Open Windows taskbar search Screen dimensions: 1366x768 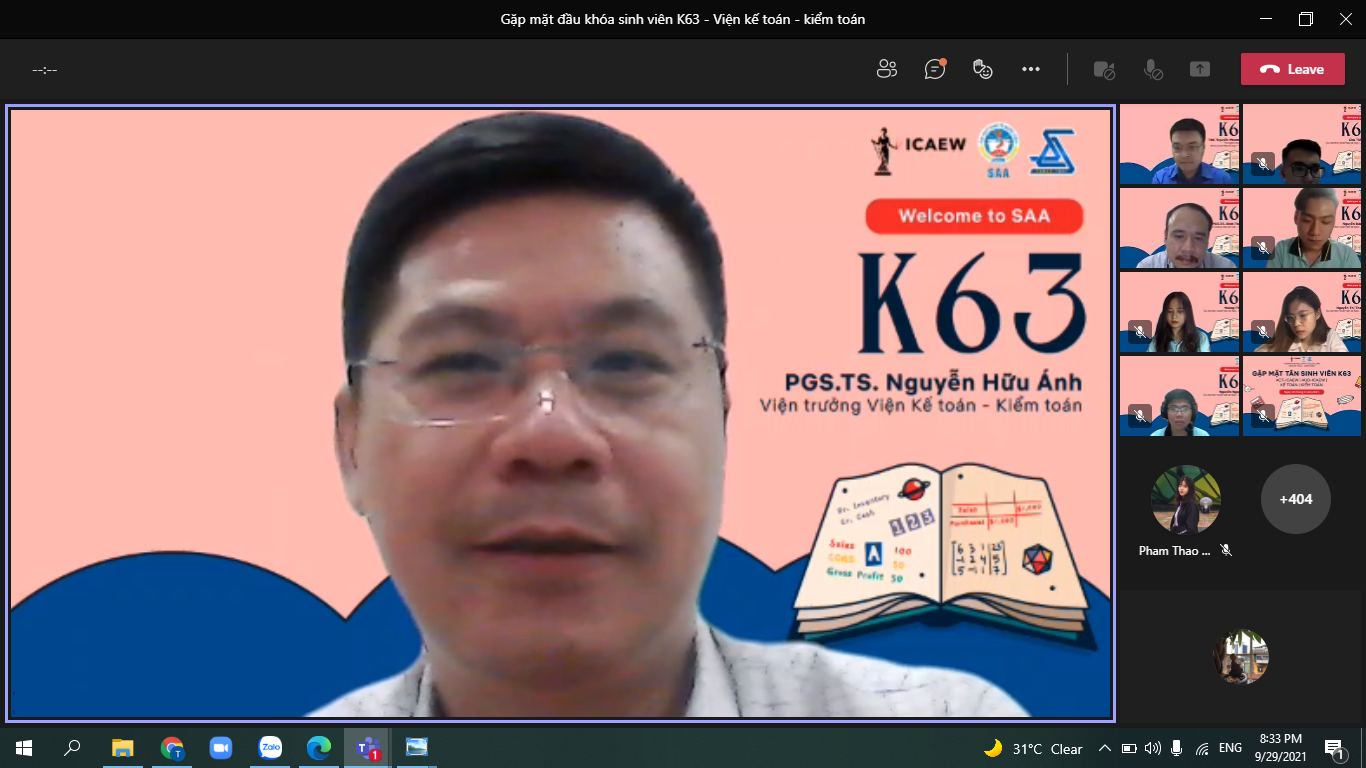coord(72,747)
